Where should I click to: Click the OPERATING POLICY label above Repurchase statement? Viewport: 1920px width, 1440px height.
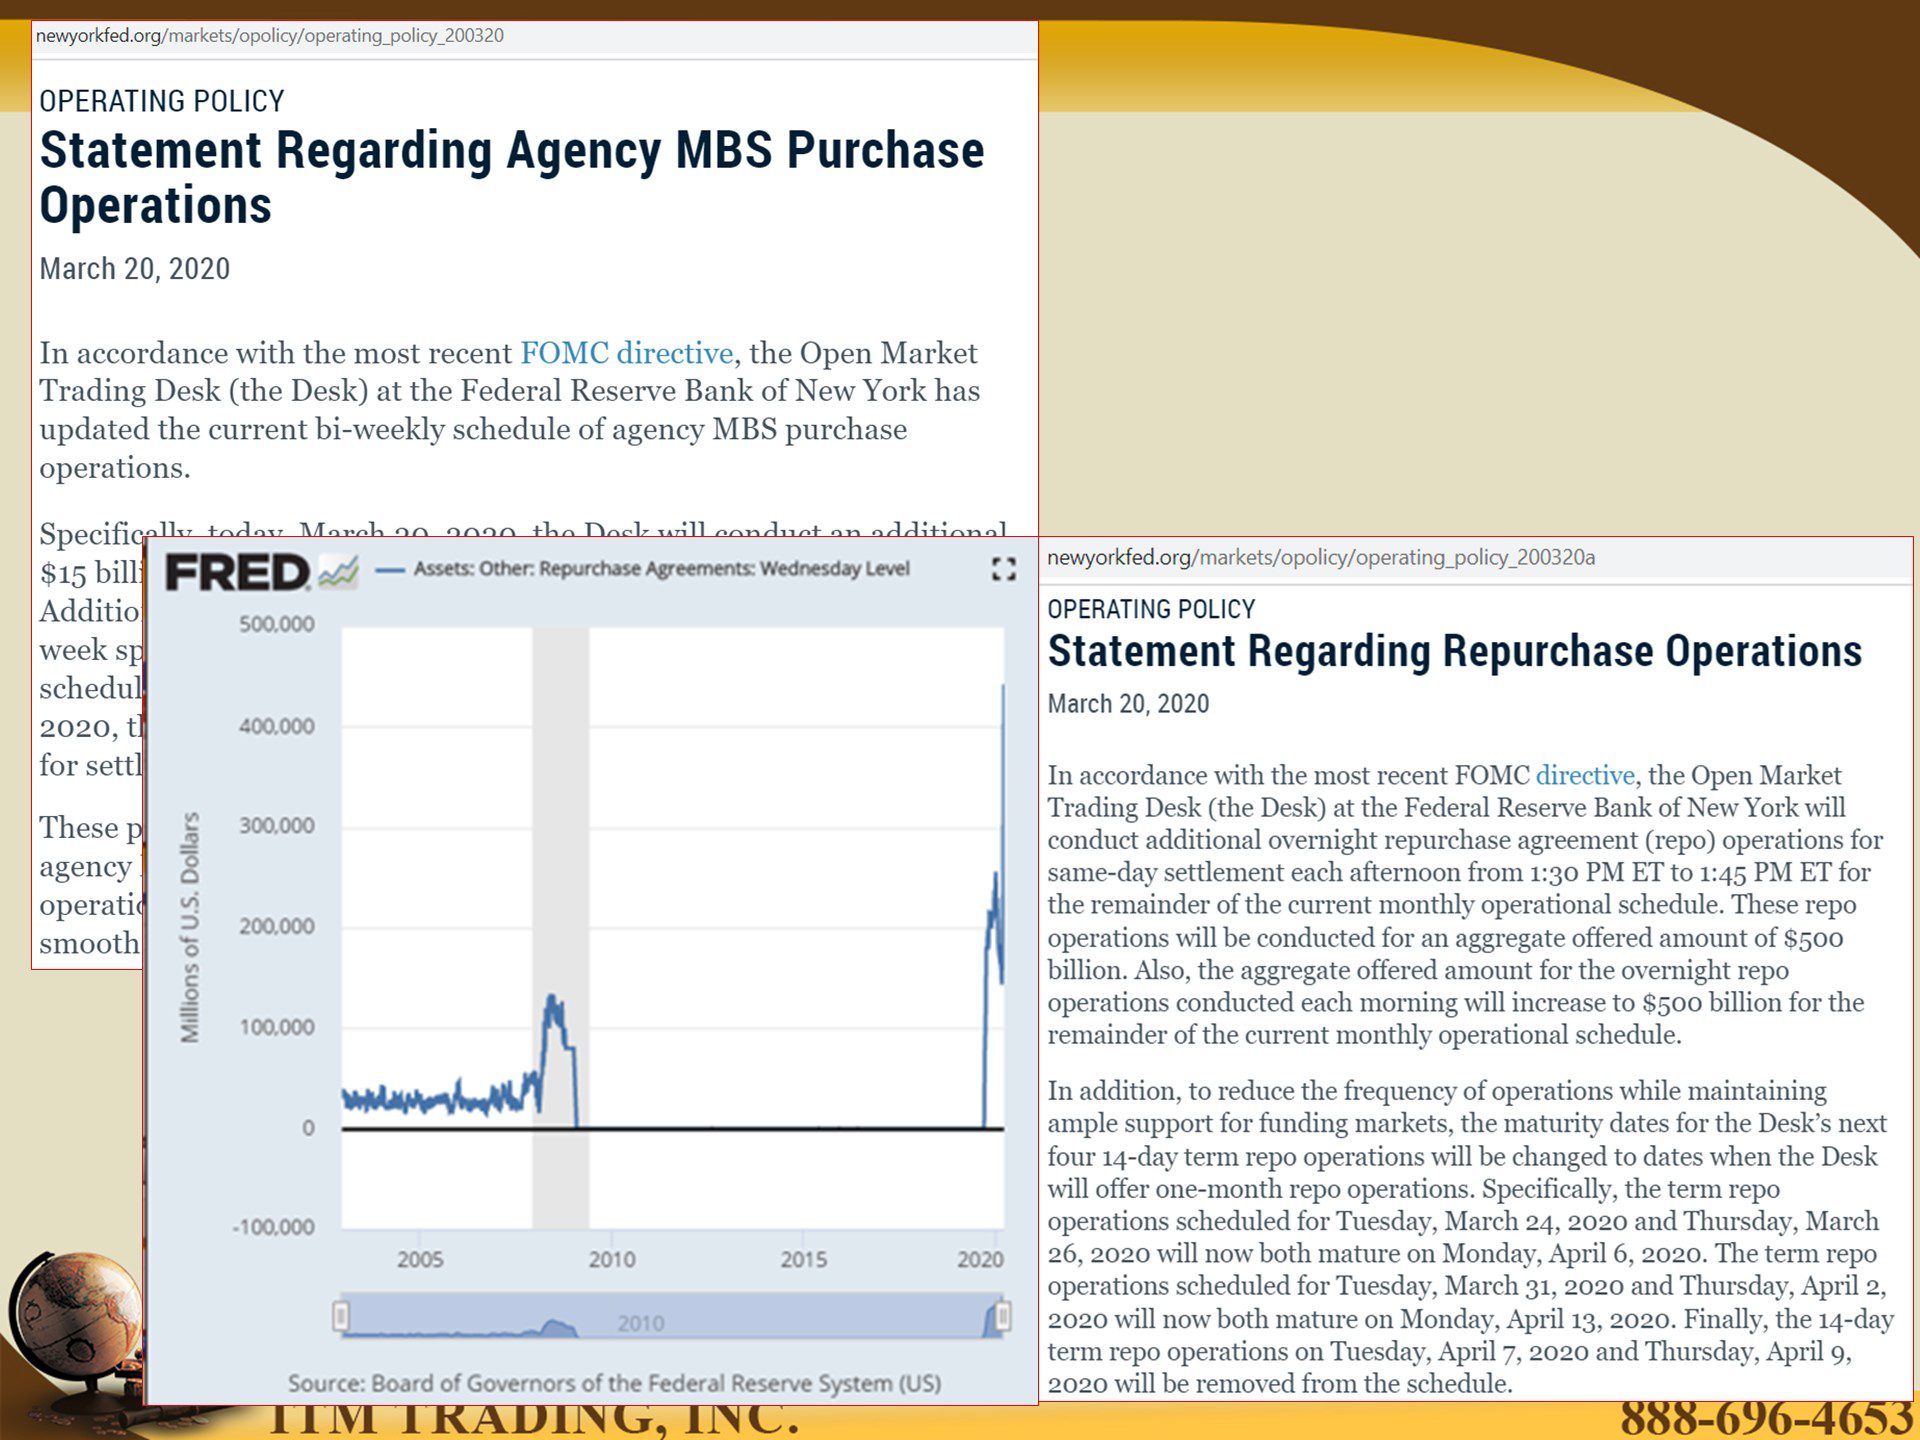pos(1151,609)
